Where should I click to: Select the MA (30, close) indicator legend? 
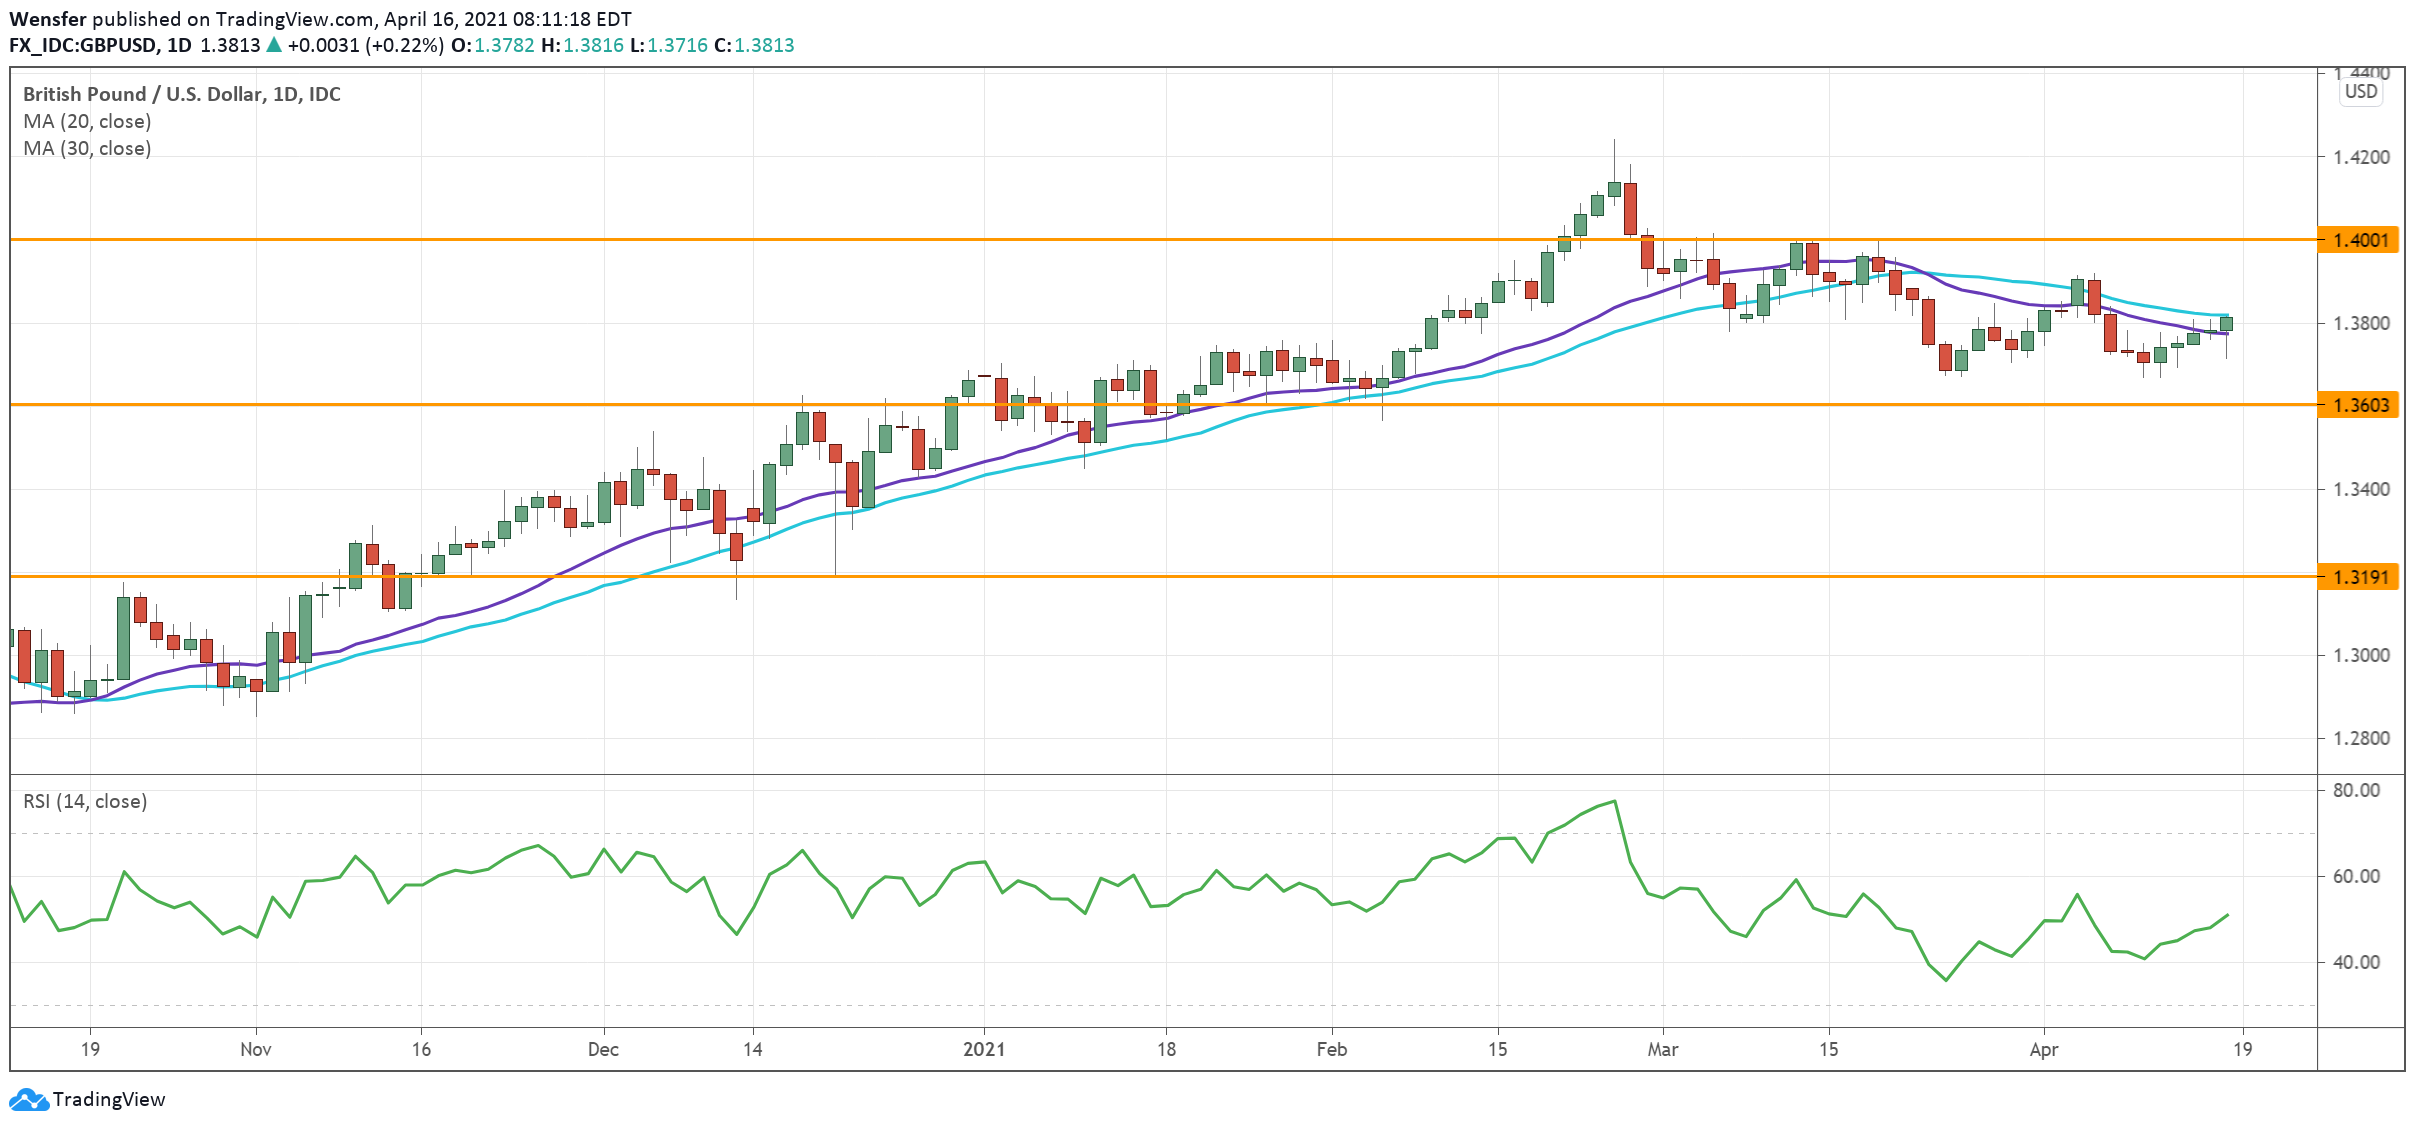coord(87,148)
